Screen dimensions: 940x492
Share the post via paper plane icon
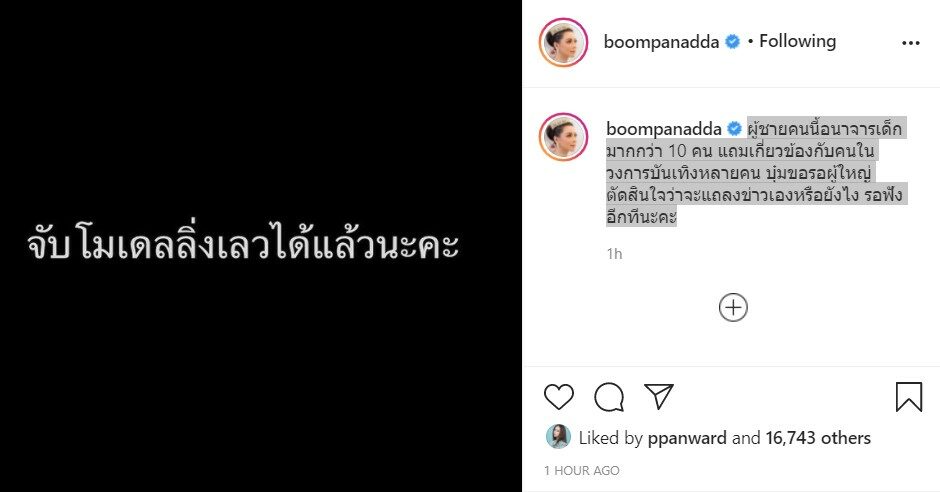tap(659, 396)
